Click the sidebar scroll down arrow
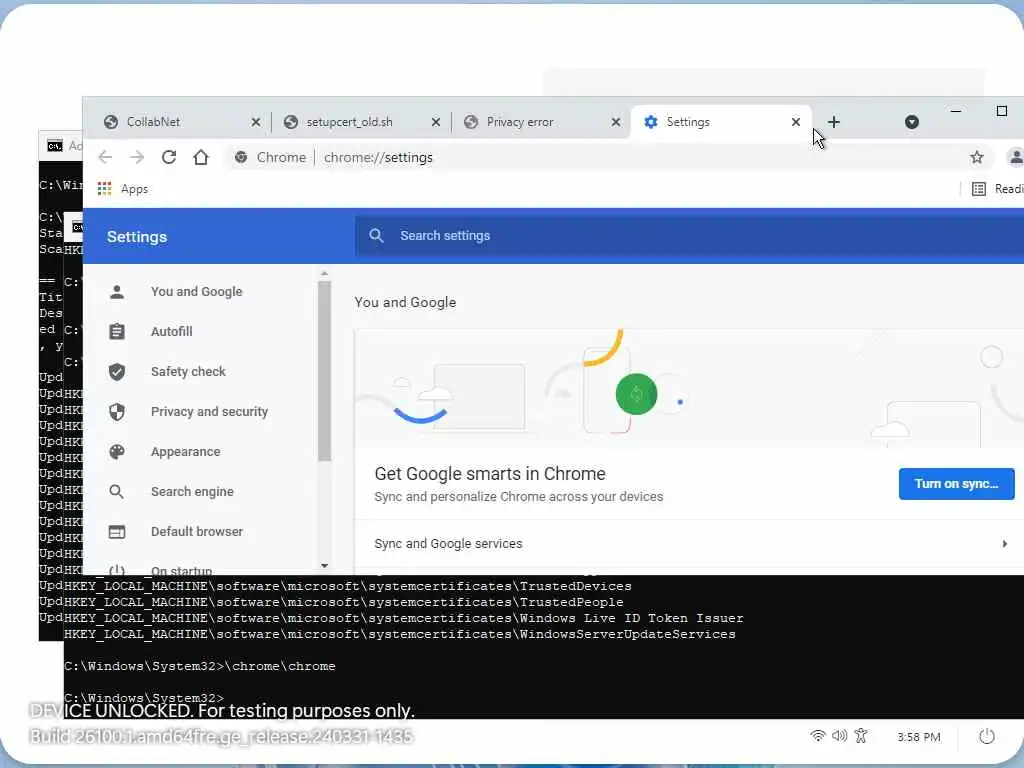The image size is (1024, 768). click(x=325, y=566)
